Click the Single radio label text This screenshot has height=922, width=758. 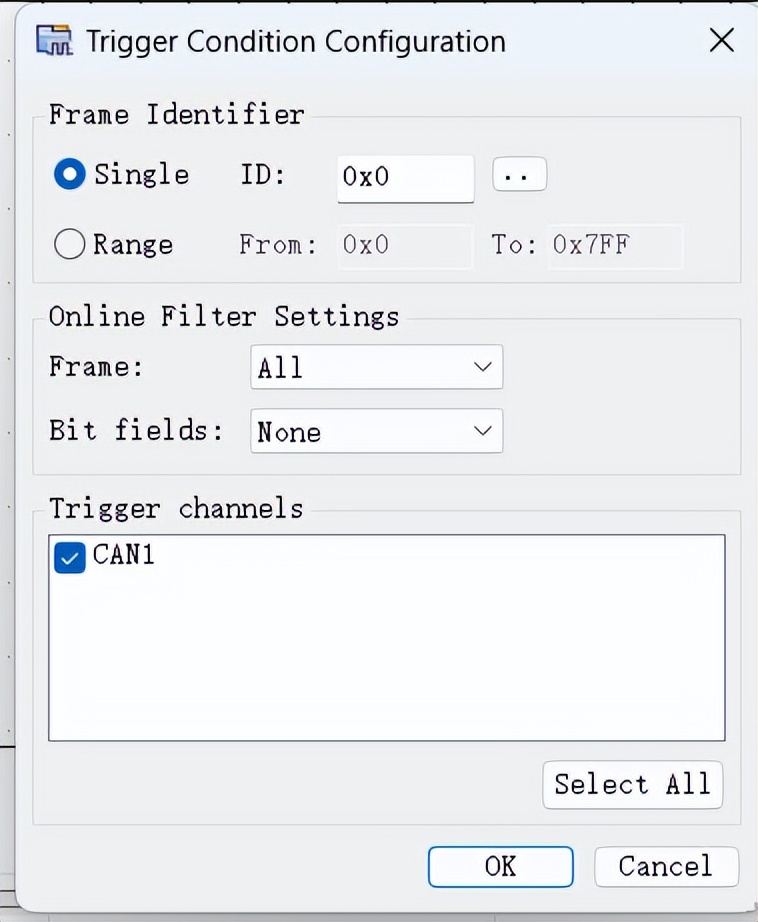(x=141, y=175)
